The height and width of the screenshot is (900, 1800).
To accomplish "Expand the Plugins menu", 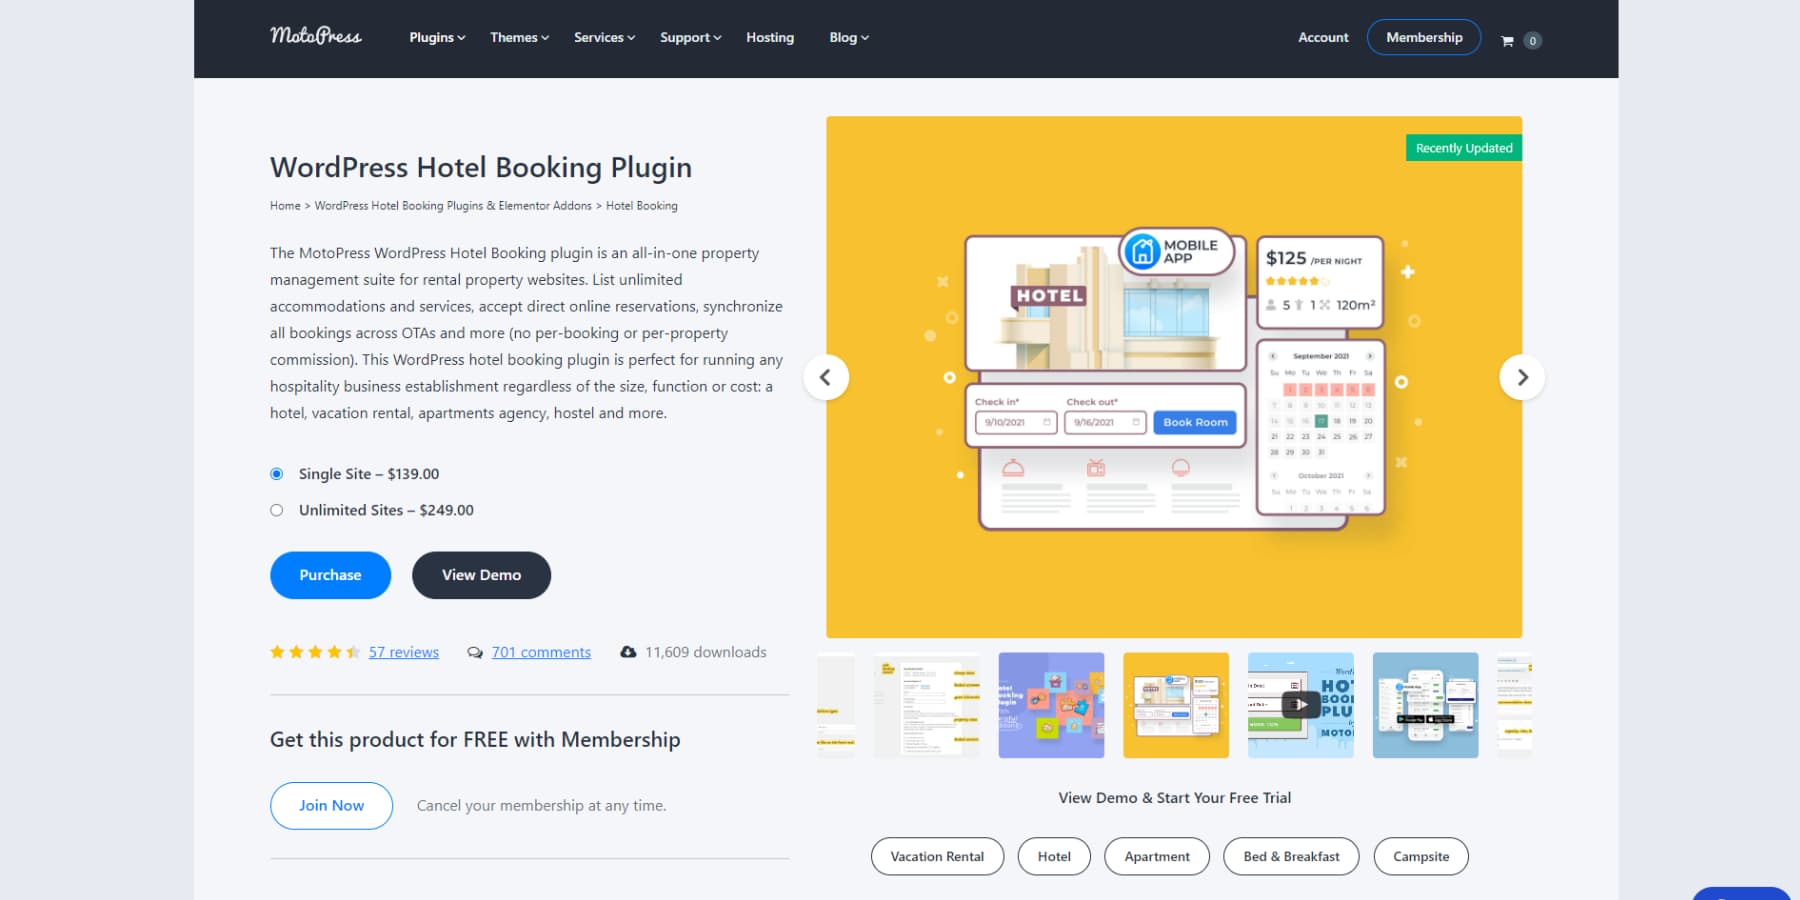I will pos(437,37).
